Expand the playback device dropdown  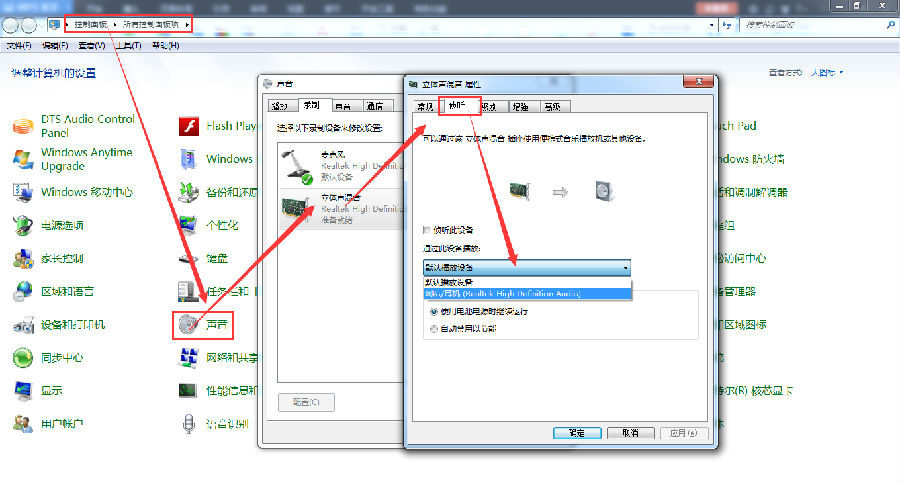626,268
